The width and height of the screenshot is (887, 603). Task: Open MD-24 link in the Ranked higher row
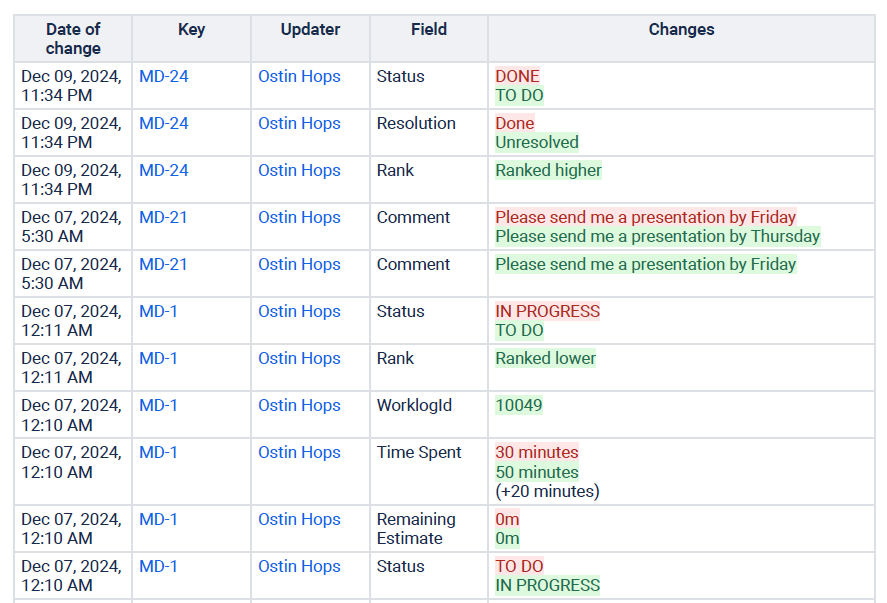coord(164,170)
